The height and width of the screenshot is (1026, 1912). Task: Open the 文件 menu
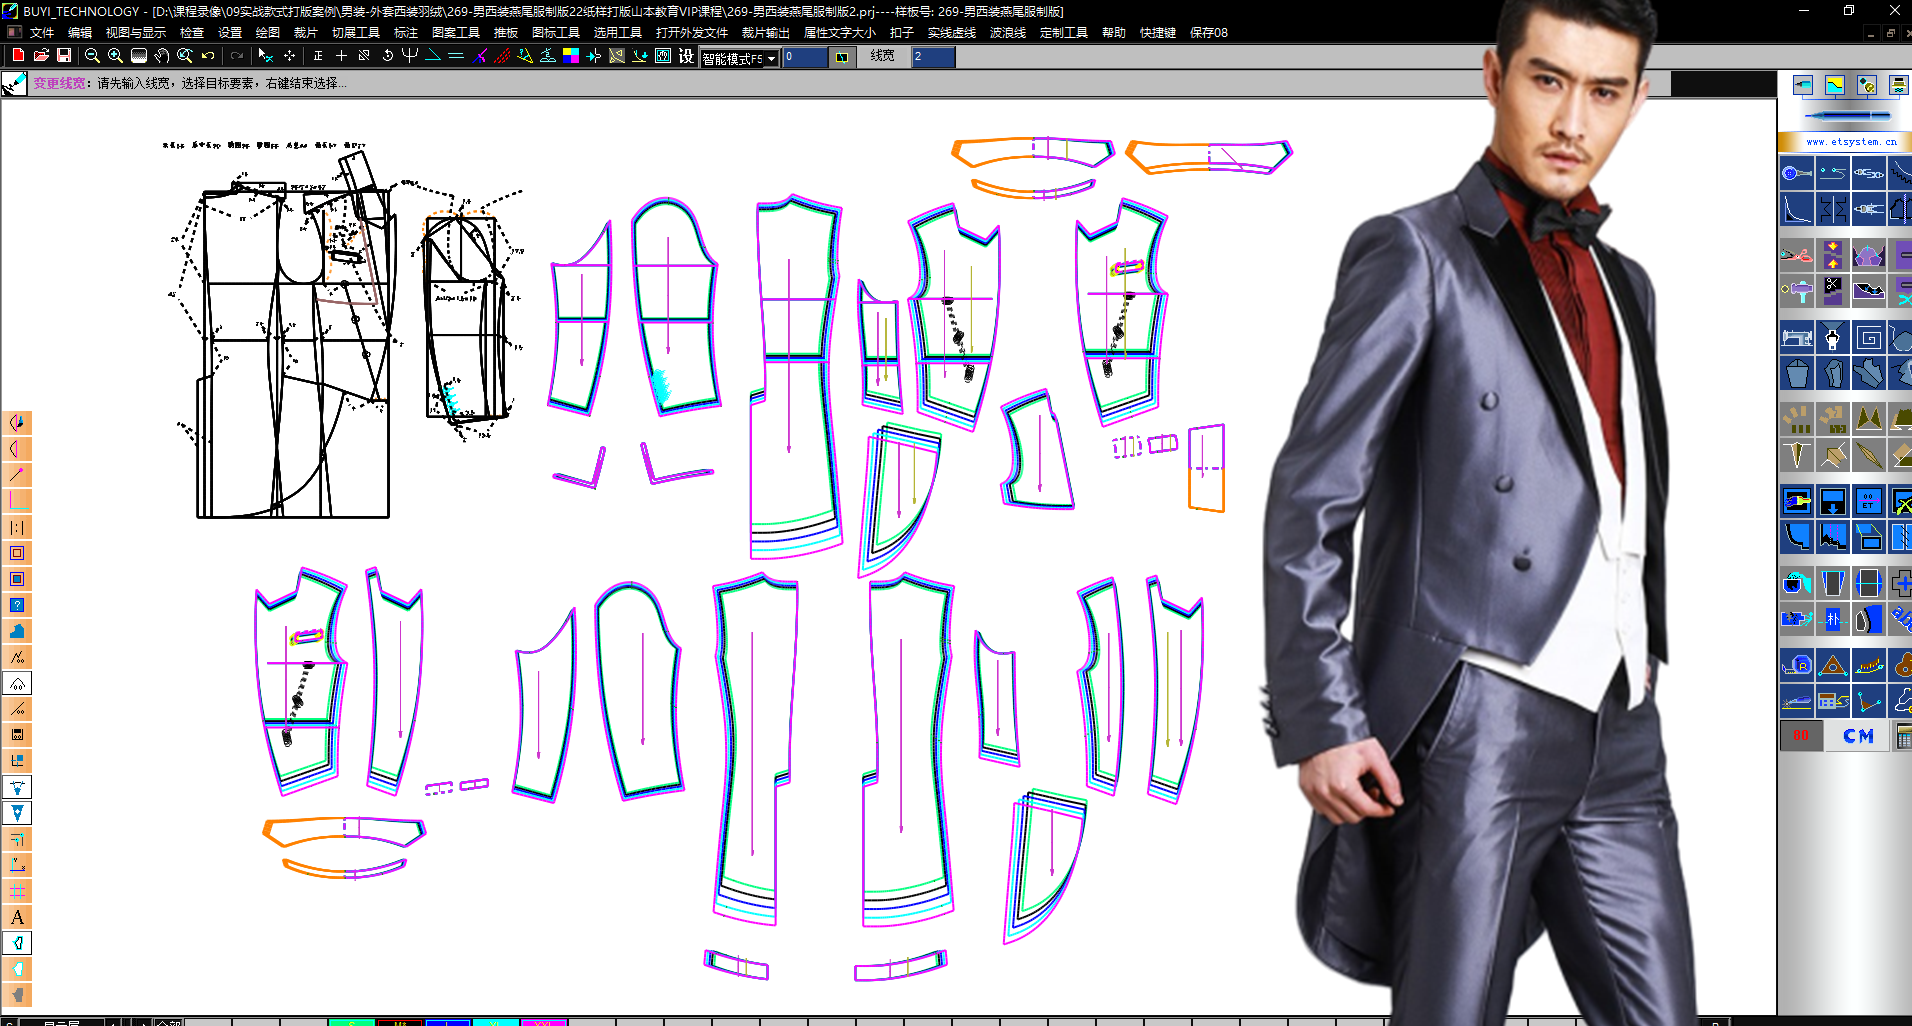point(42,32)
